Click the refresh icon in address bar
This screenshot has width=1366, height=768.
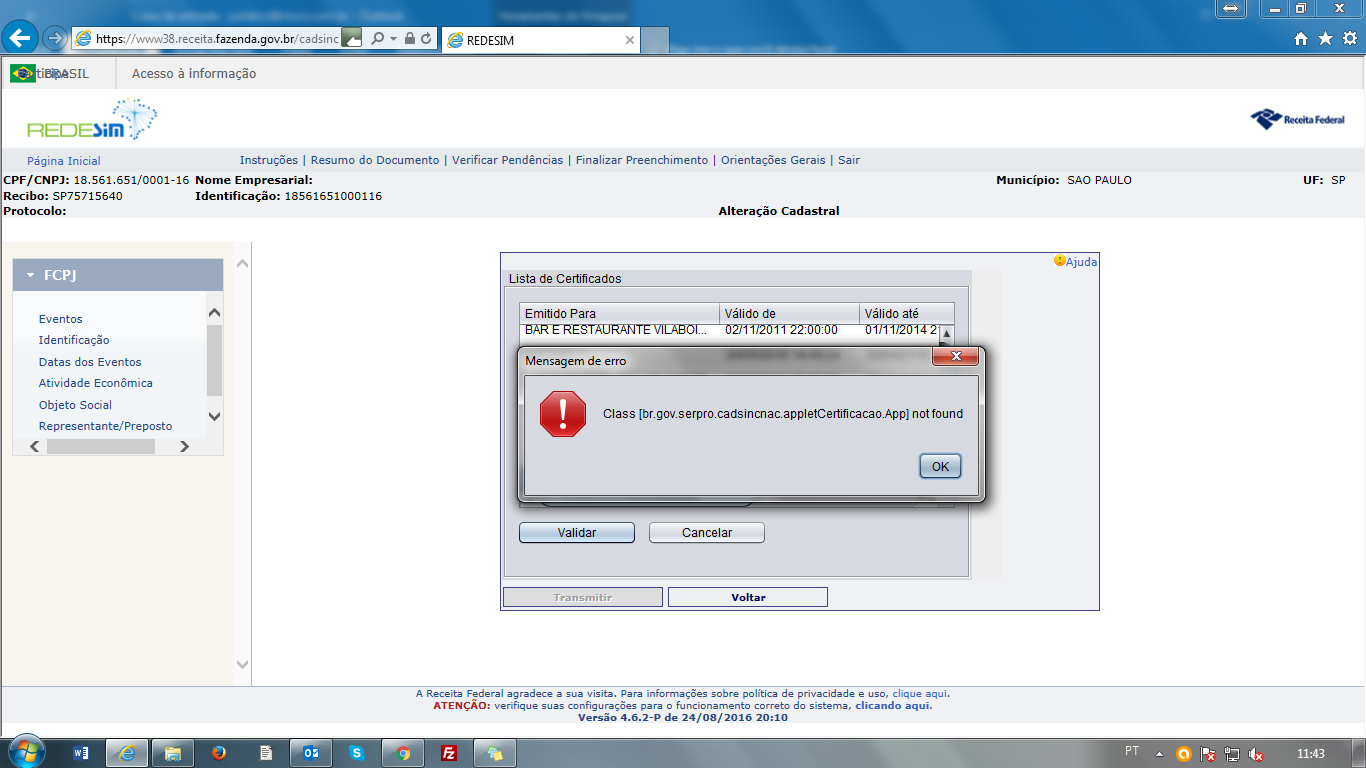pos(427,38)
